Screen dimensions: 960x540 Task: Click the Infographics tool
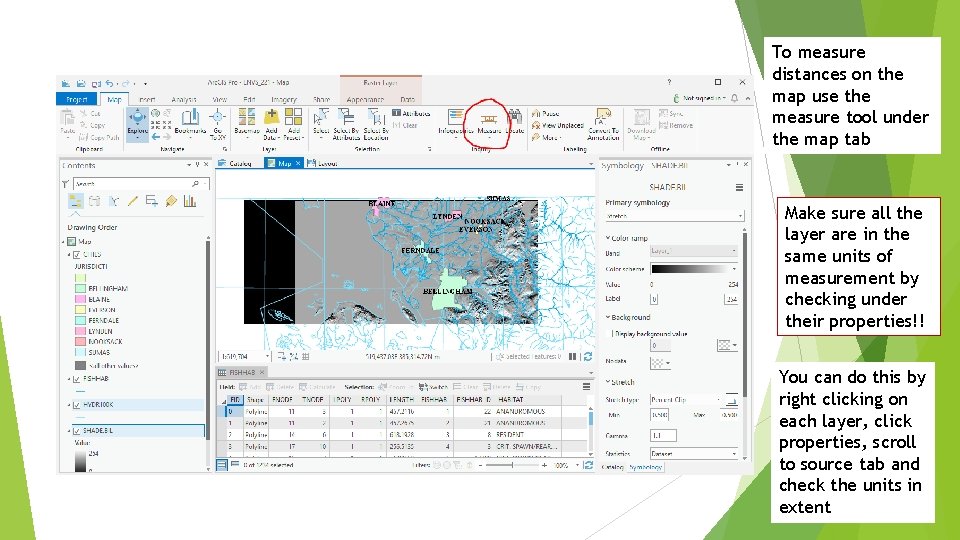pyautogui.click(x=455, y=122)
